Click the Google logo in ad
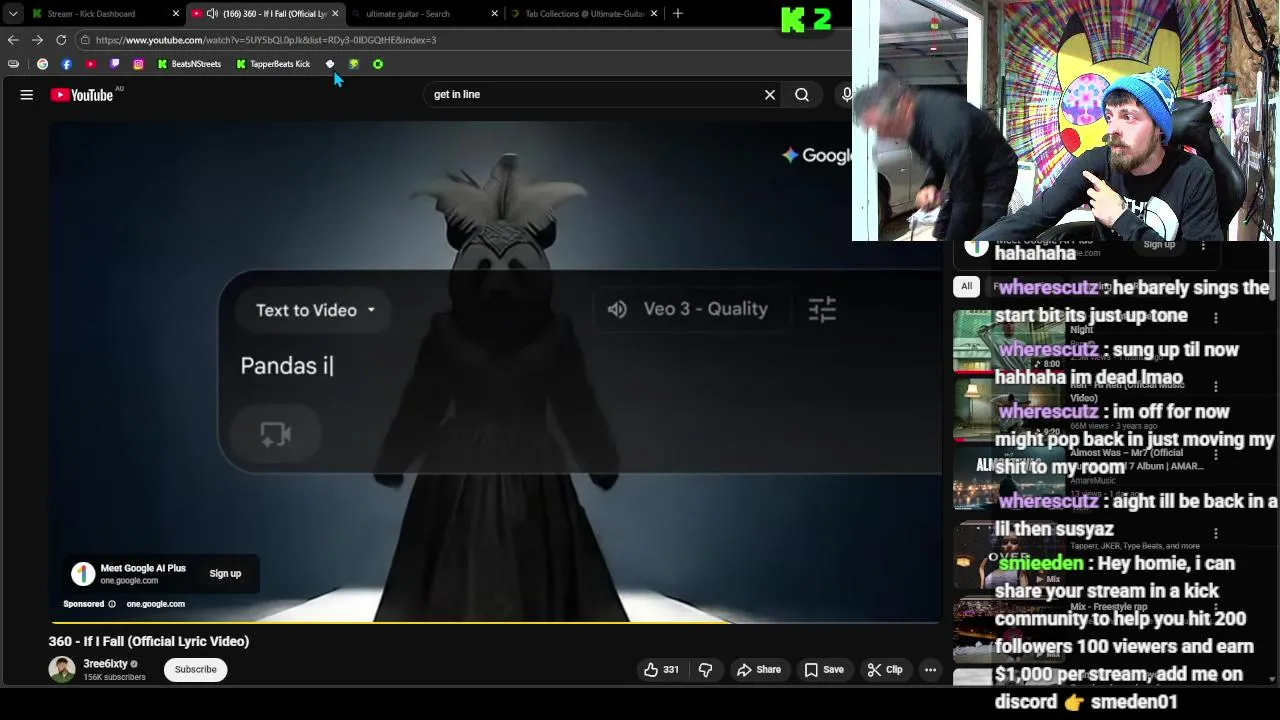 pos(817,155)
